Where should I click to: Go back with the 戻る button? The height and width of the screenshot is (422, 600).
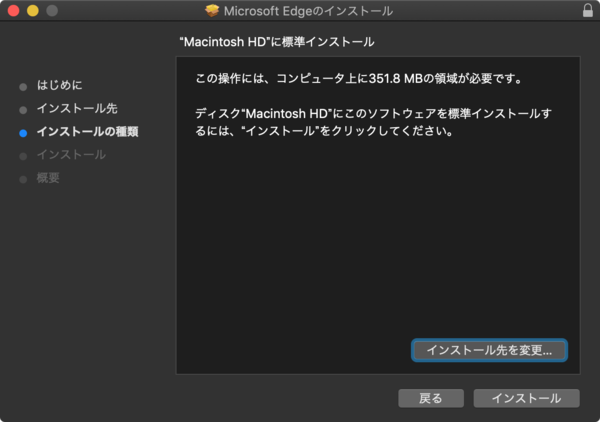coord(431,398)
